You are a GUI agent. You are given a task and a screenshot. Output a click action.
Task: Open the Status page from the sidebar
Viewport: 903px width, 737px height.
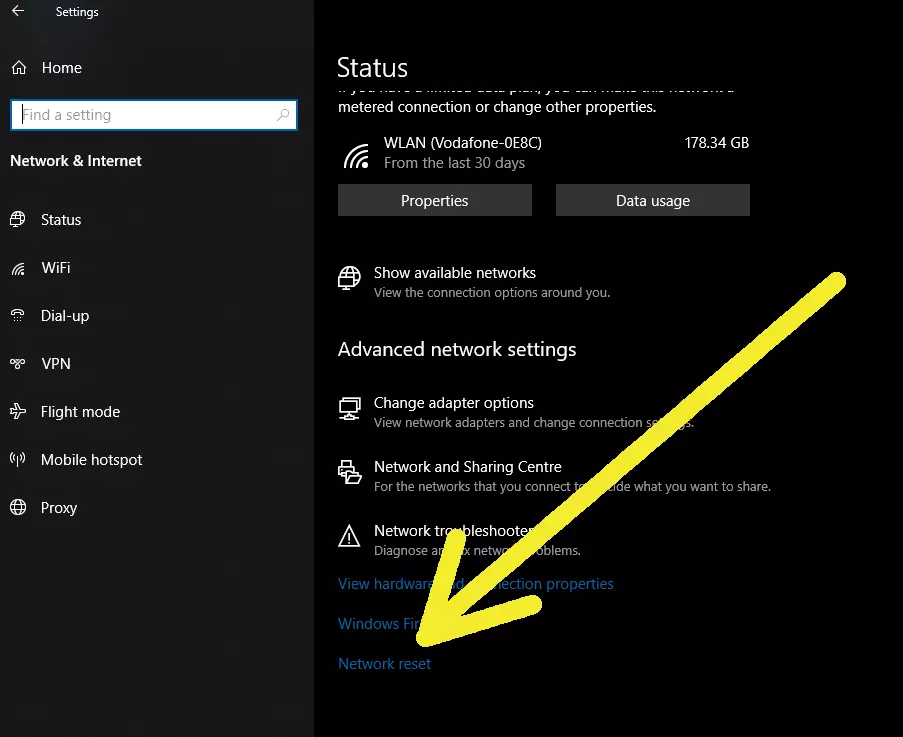(60, 220)
